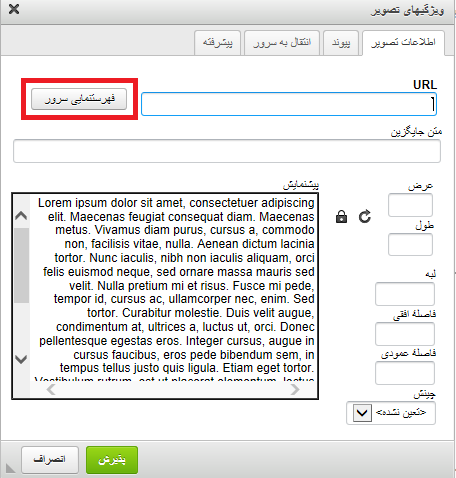Click the preview vertical scrollbar thumb
Image resolution: width=456 pixels, height=478 pixels.
[x=22, y=265]
